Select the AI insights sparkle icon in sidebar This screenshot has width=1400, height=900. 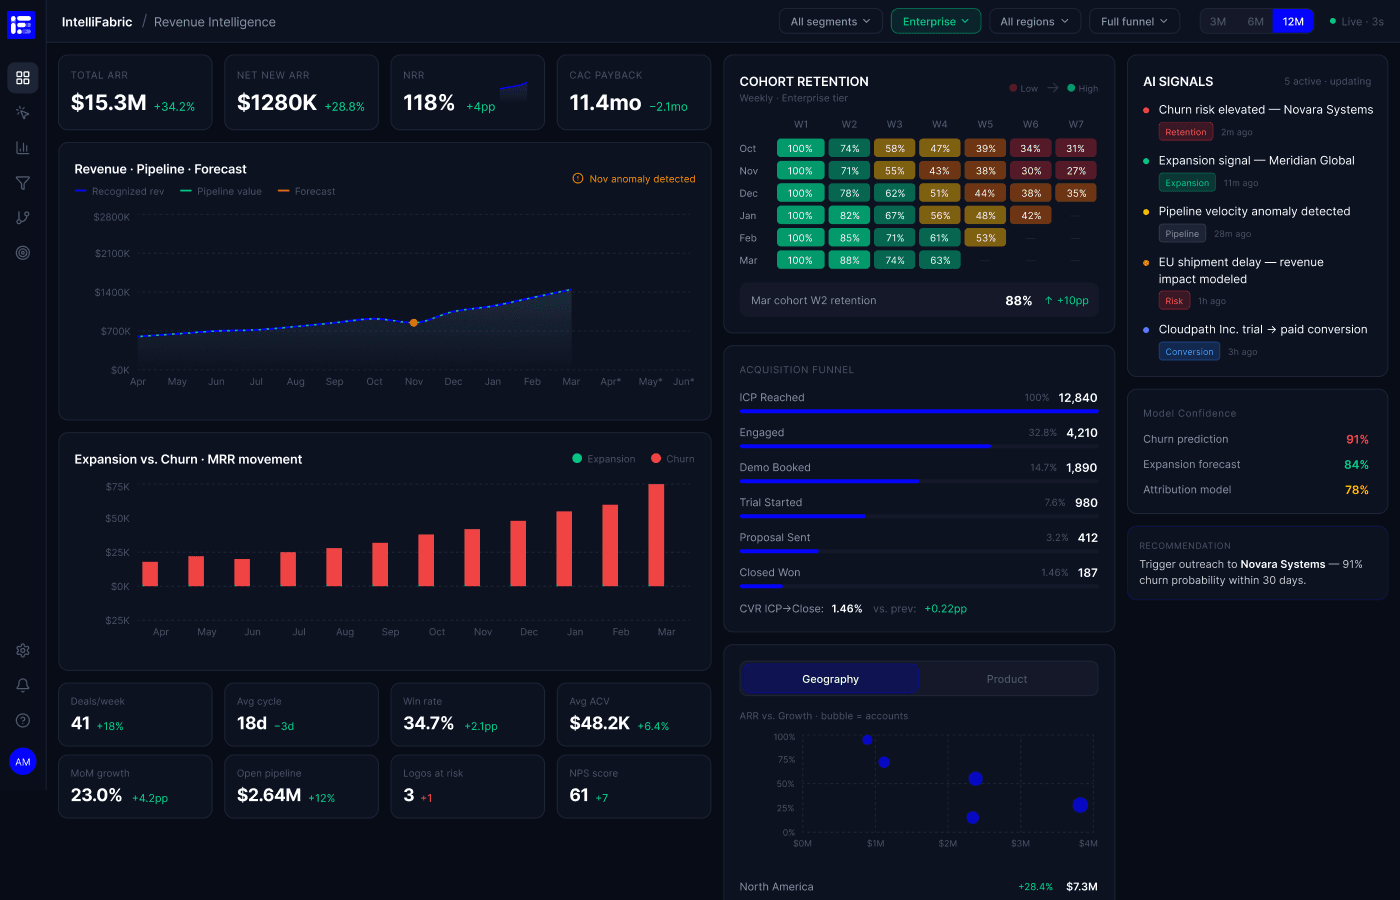(x=22, y=112)
